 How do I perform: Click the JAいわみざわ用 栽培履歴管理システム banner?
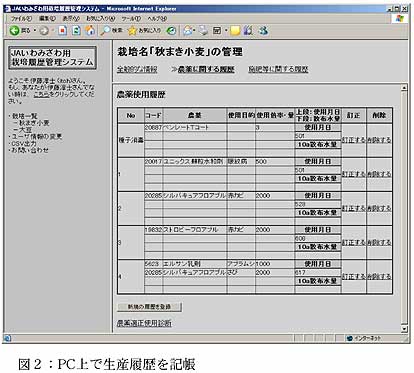[x=52, y=58]
